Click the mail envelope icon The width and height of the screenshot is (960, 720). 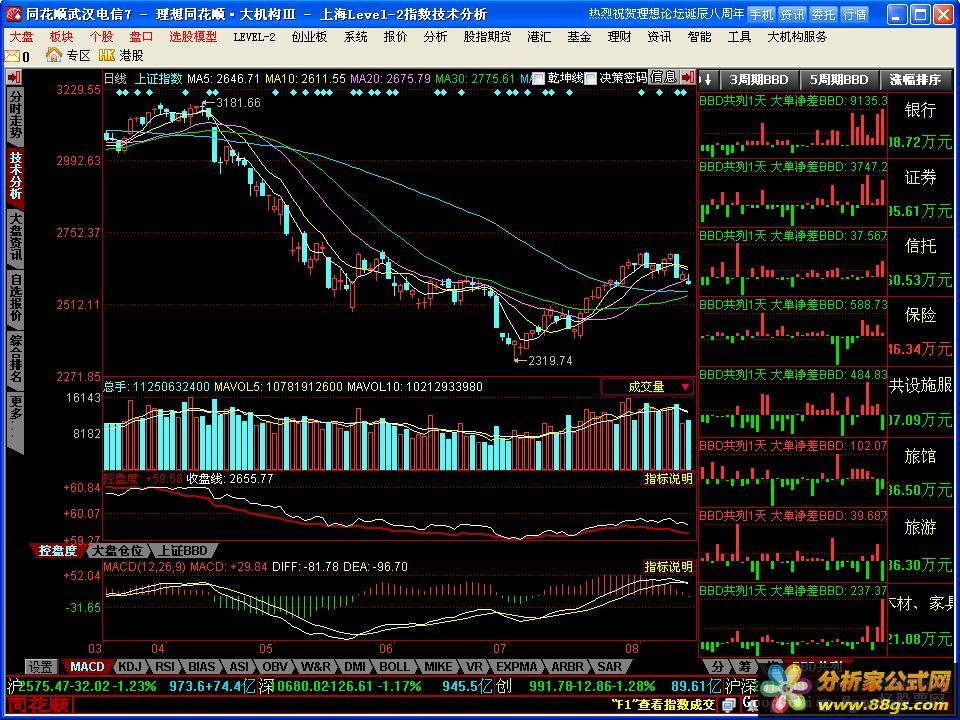click(x=12, y=56)
